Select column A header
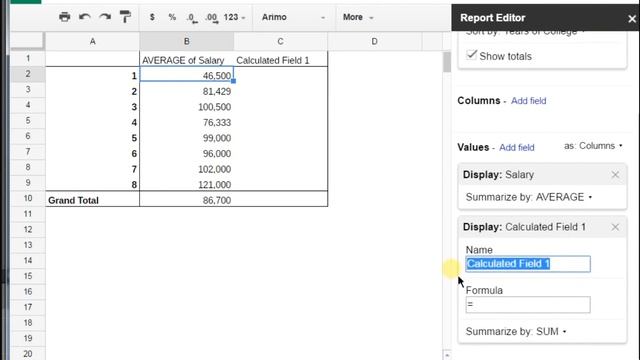The image size is (640, 360). coord(93,41)
